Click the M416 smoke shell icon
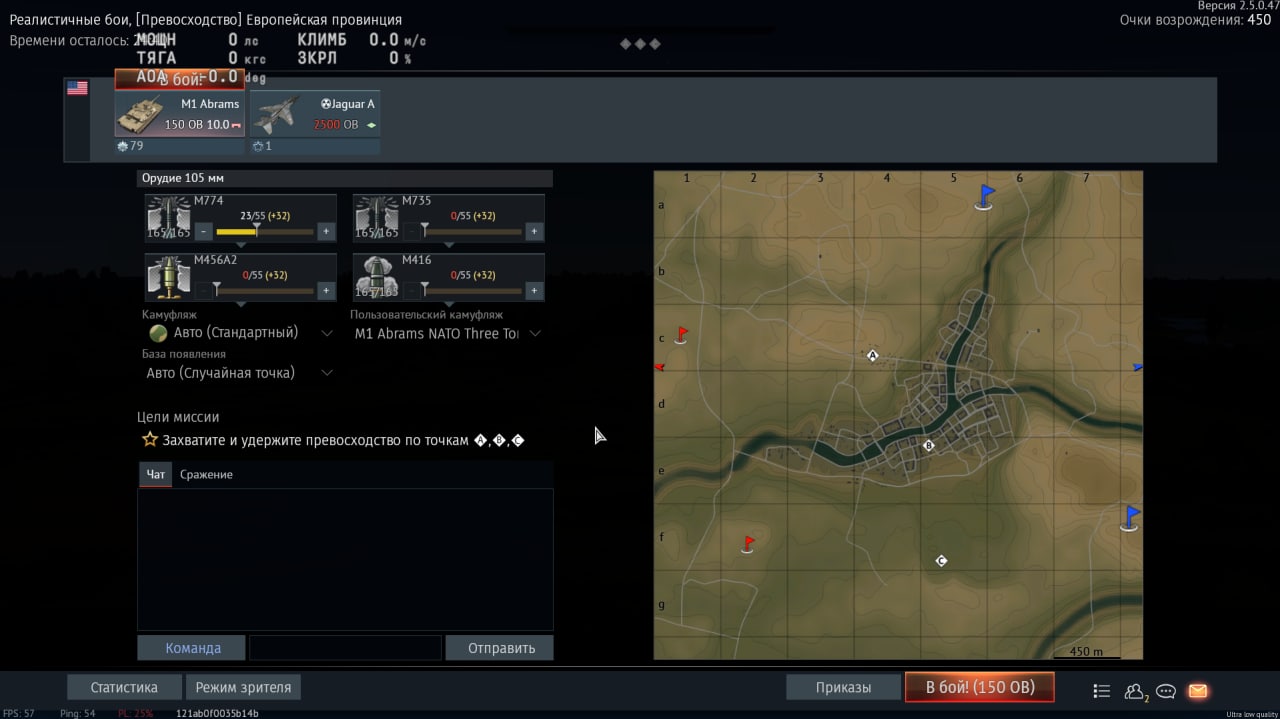This screenshot has height=719, width=1280. coord(377,277)
